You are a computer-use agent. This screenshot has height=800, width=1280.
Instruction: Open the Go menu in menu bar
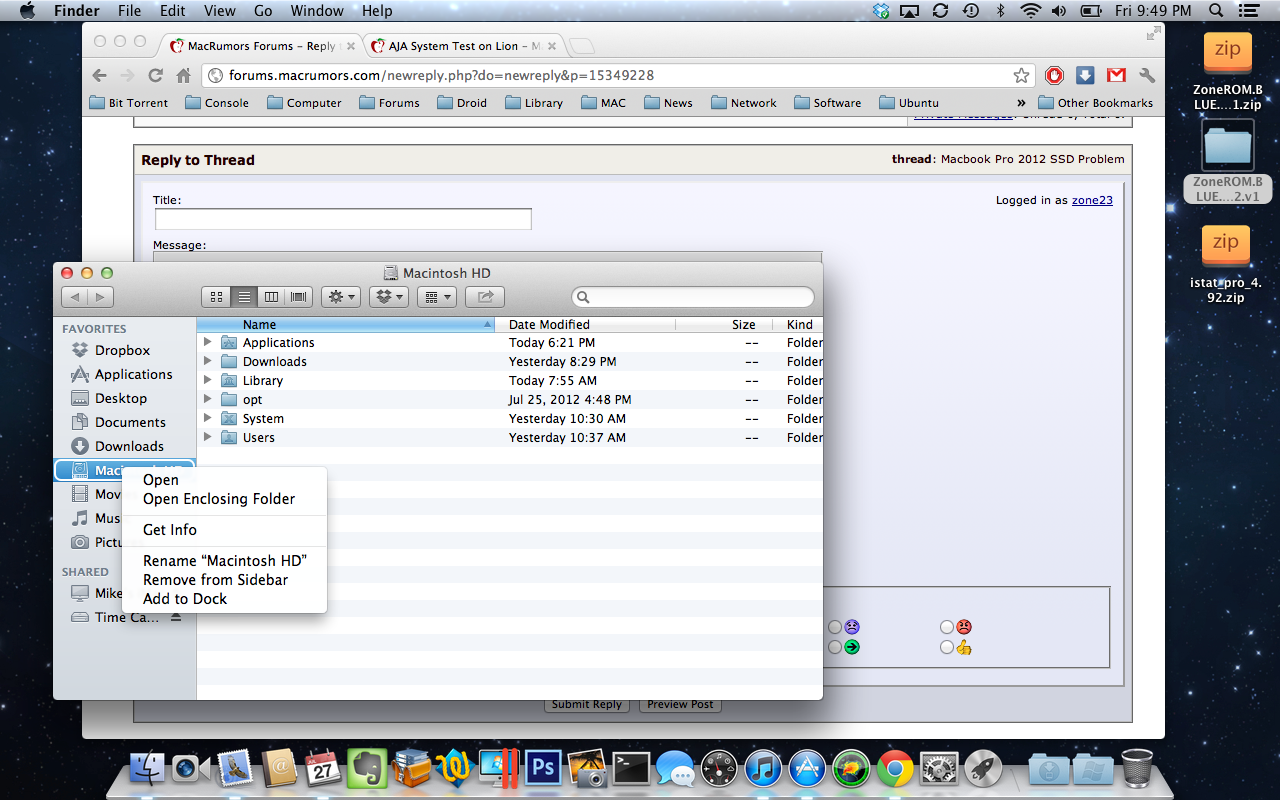pyautogui.click(x=263, y=11)
